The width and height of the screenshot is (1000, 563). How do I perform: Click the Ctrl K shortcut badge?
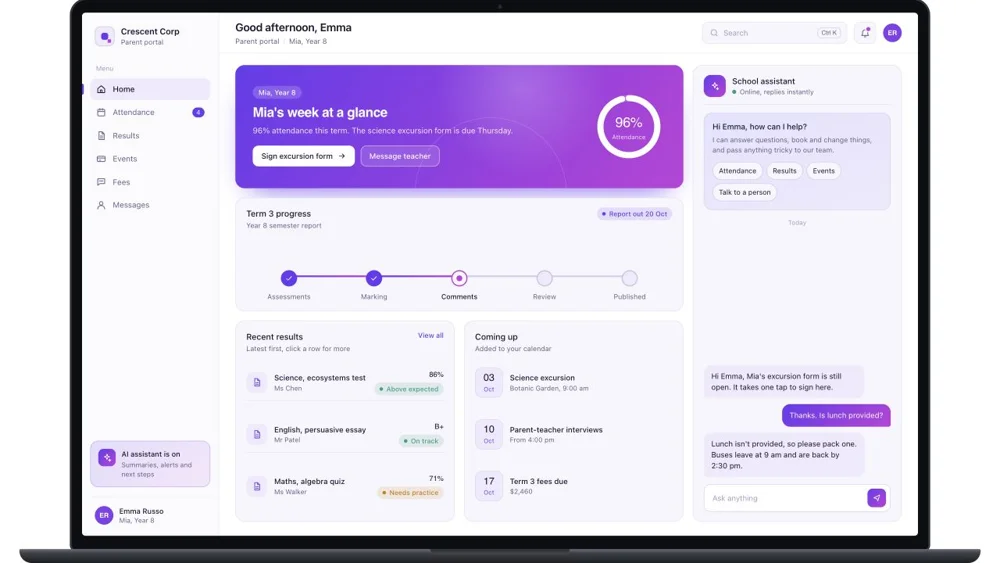[x=829, y=33]
